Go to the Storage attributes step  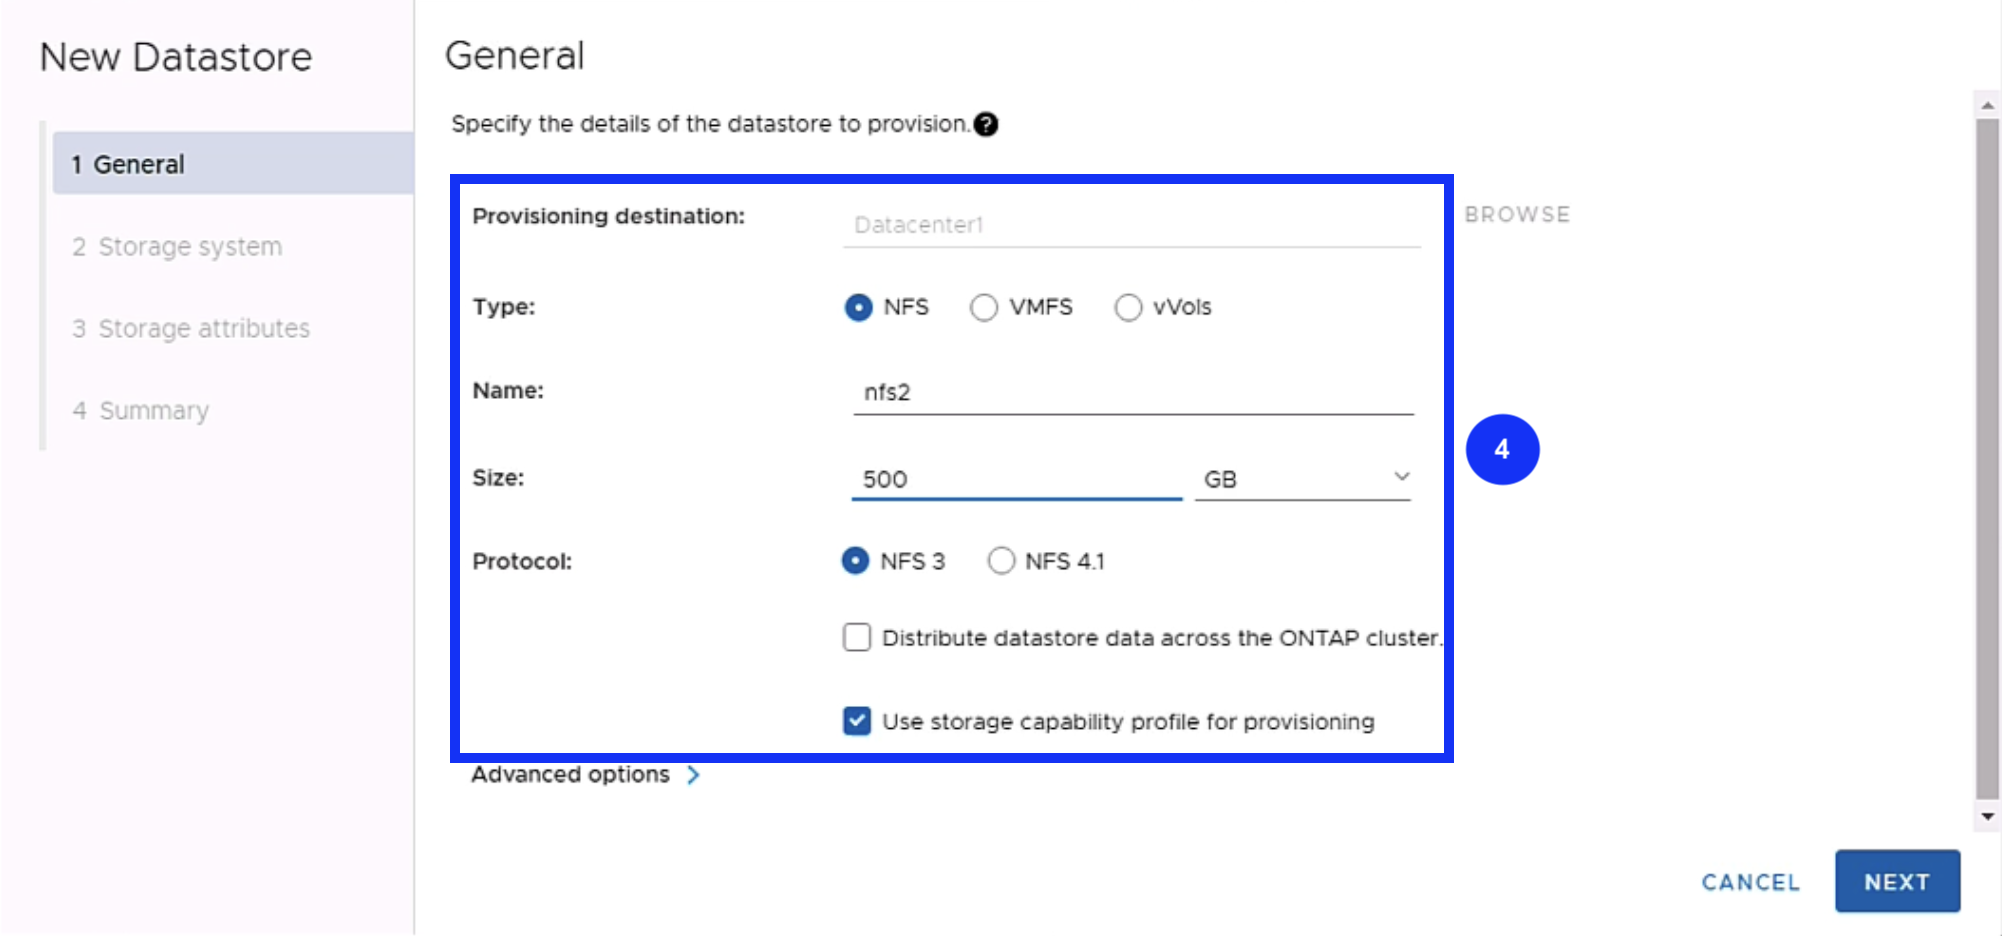point(203,329)
